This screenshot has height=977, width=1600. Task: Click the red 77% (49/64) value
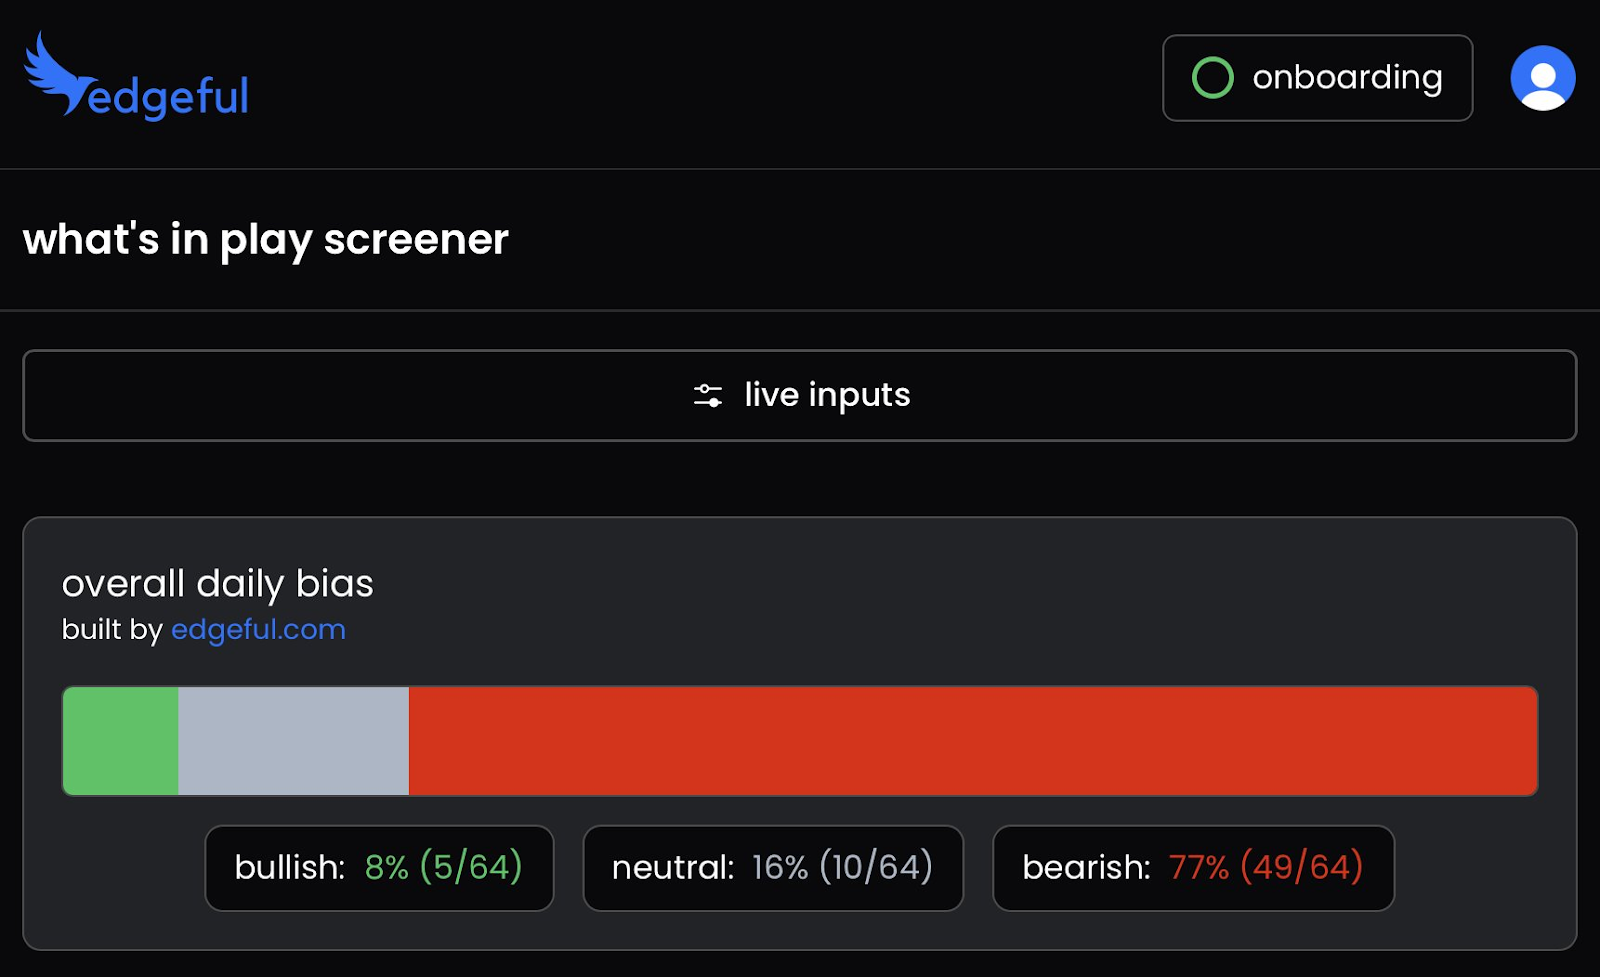click(x=1265, y=868)
